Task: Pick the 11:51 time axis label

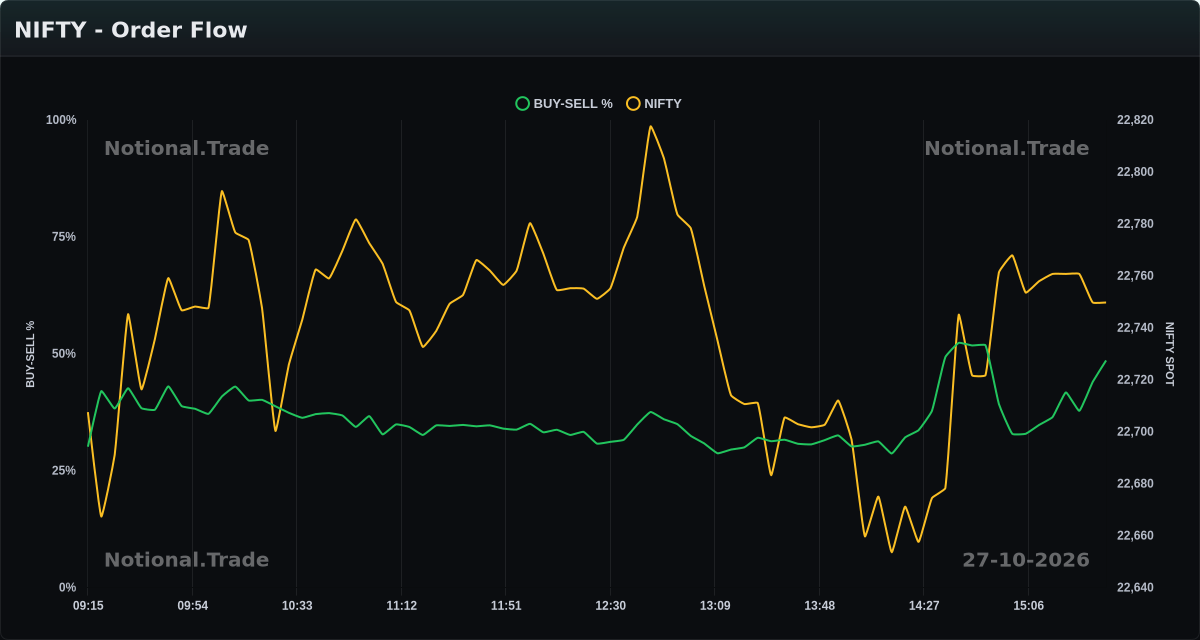Action: [506, 606]
